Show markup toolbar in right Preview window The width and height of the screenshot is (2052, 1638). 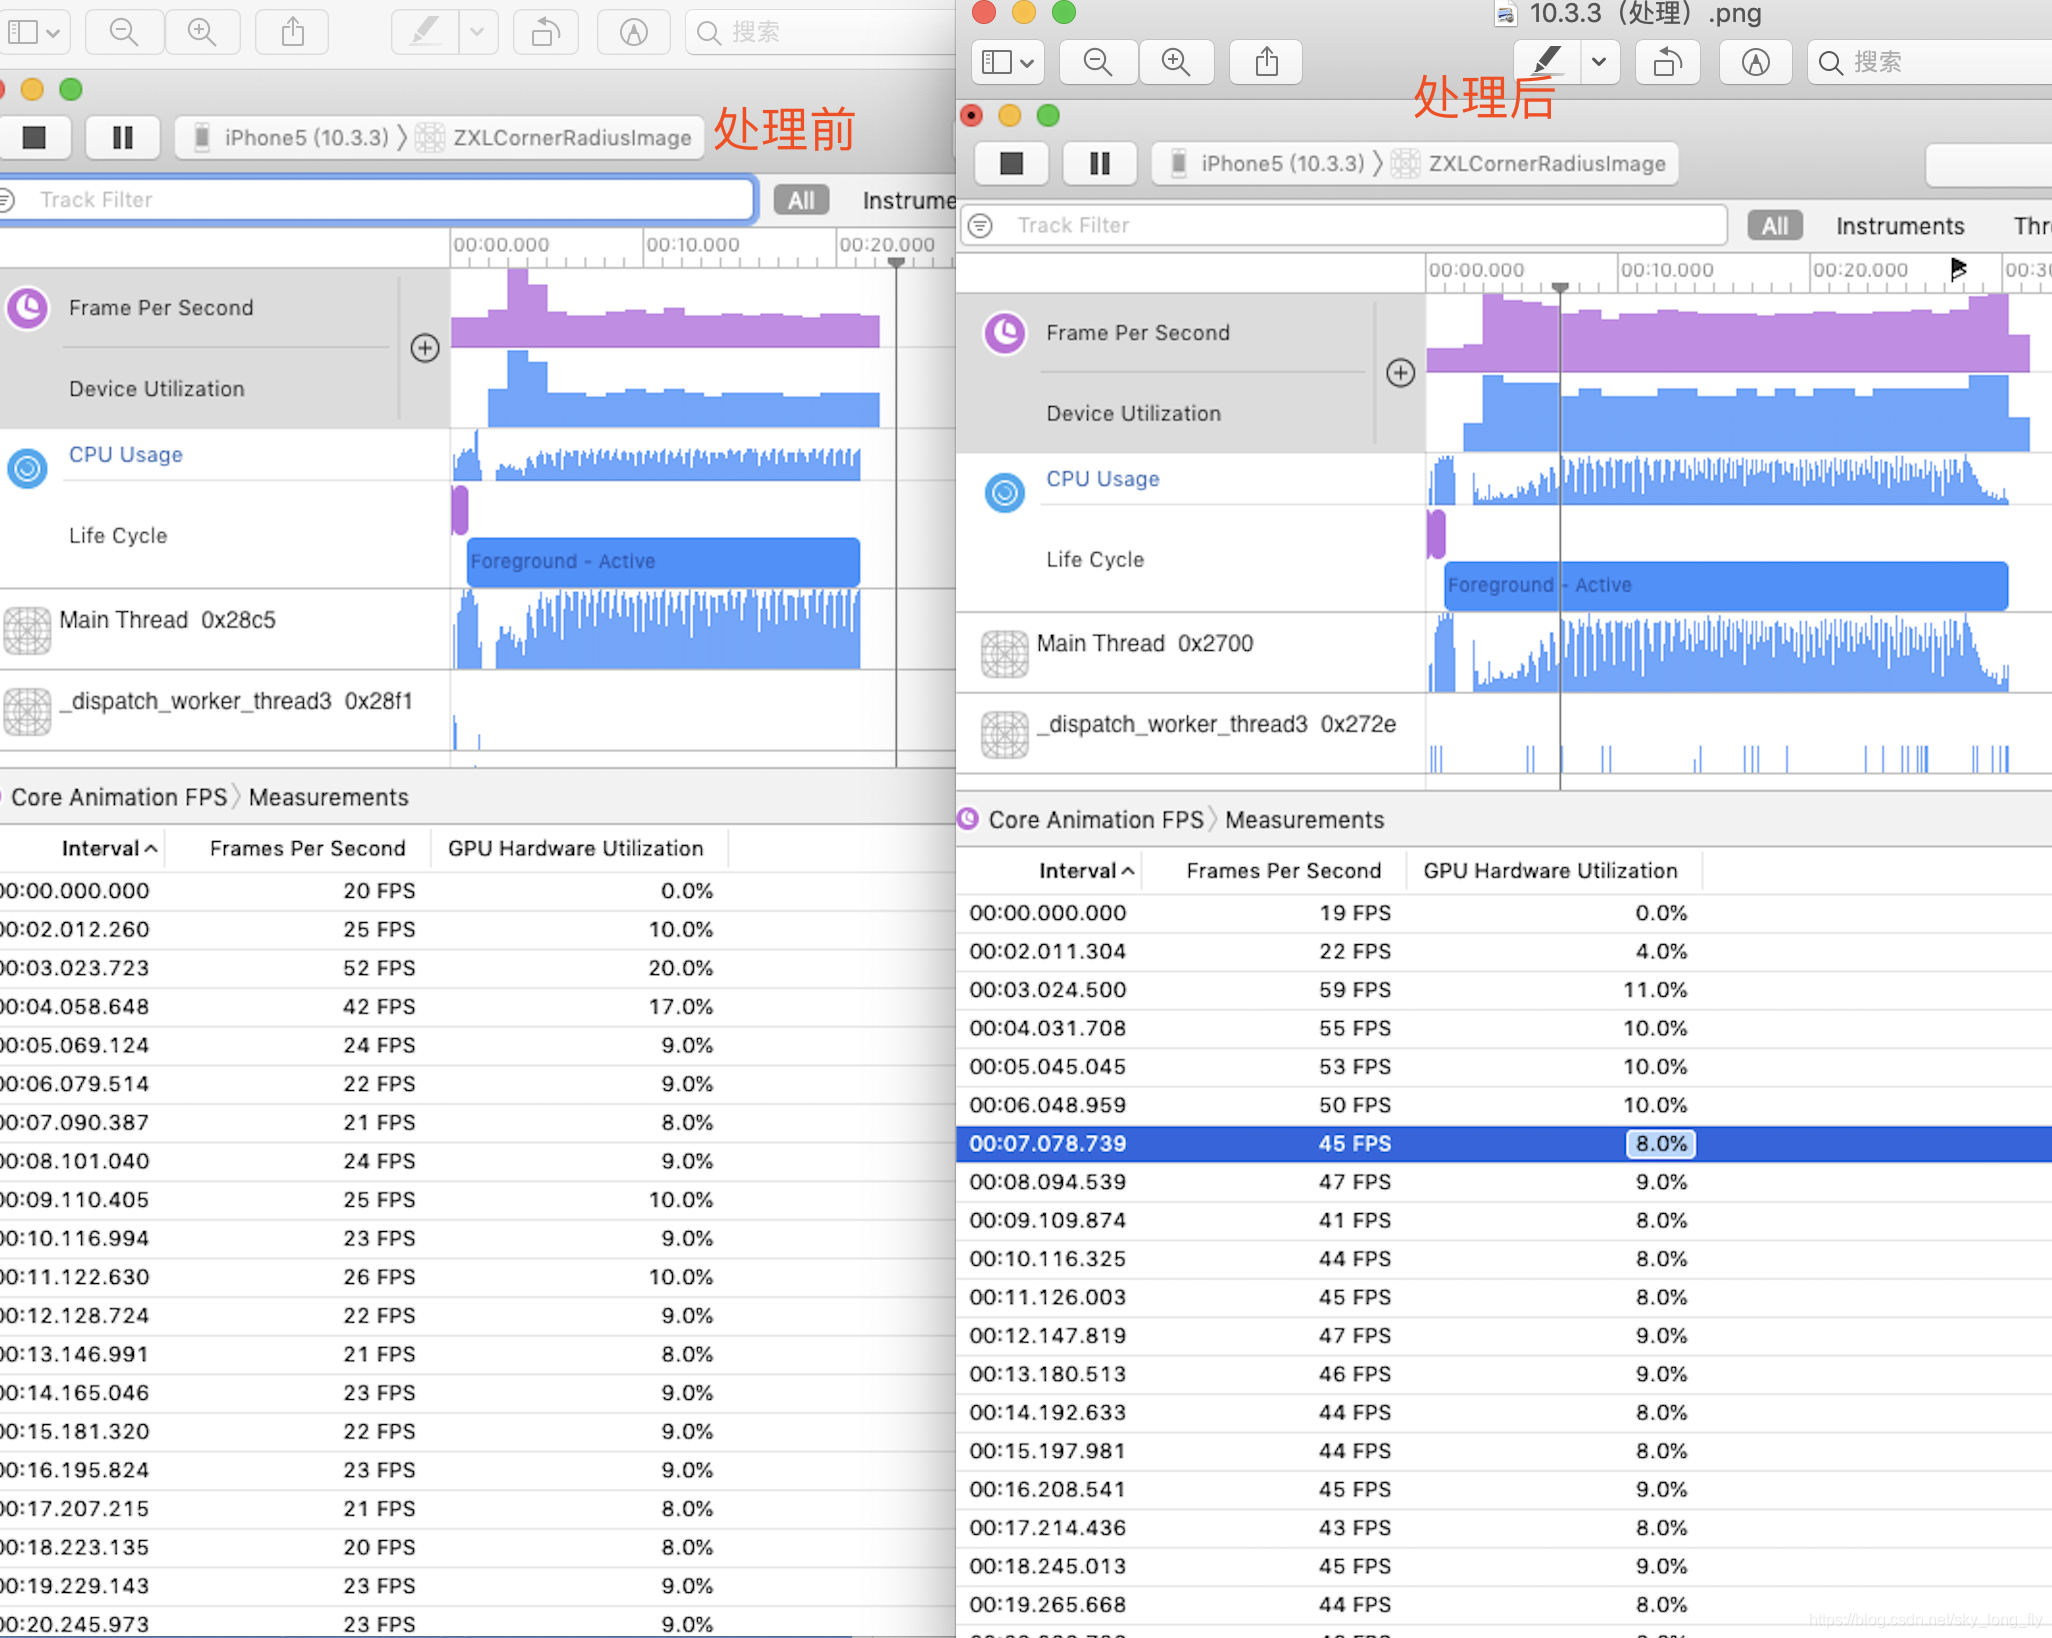coord(1755,62)
